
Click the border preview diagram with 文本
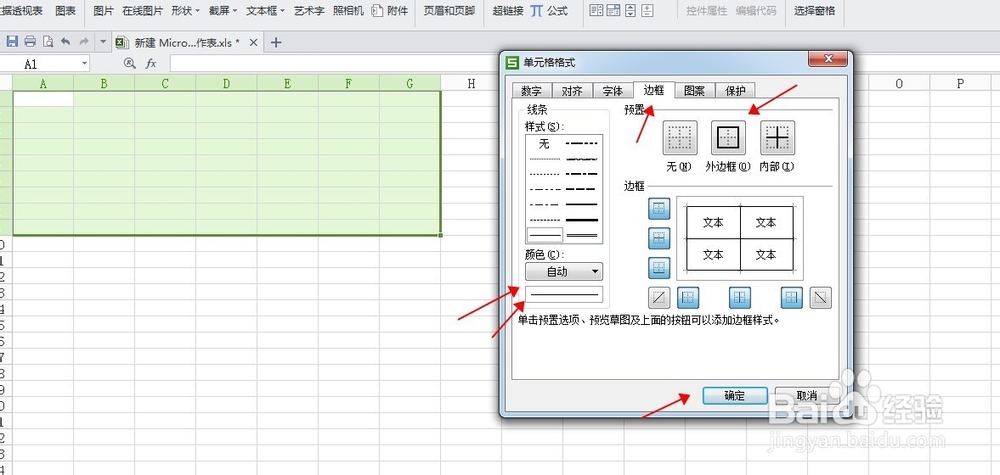pyautogui.click(x=740, y=238)
